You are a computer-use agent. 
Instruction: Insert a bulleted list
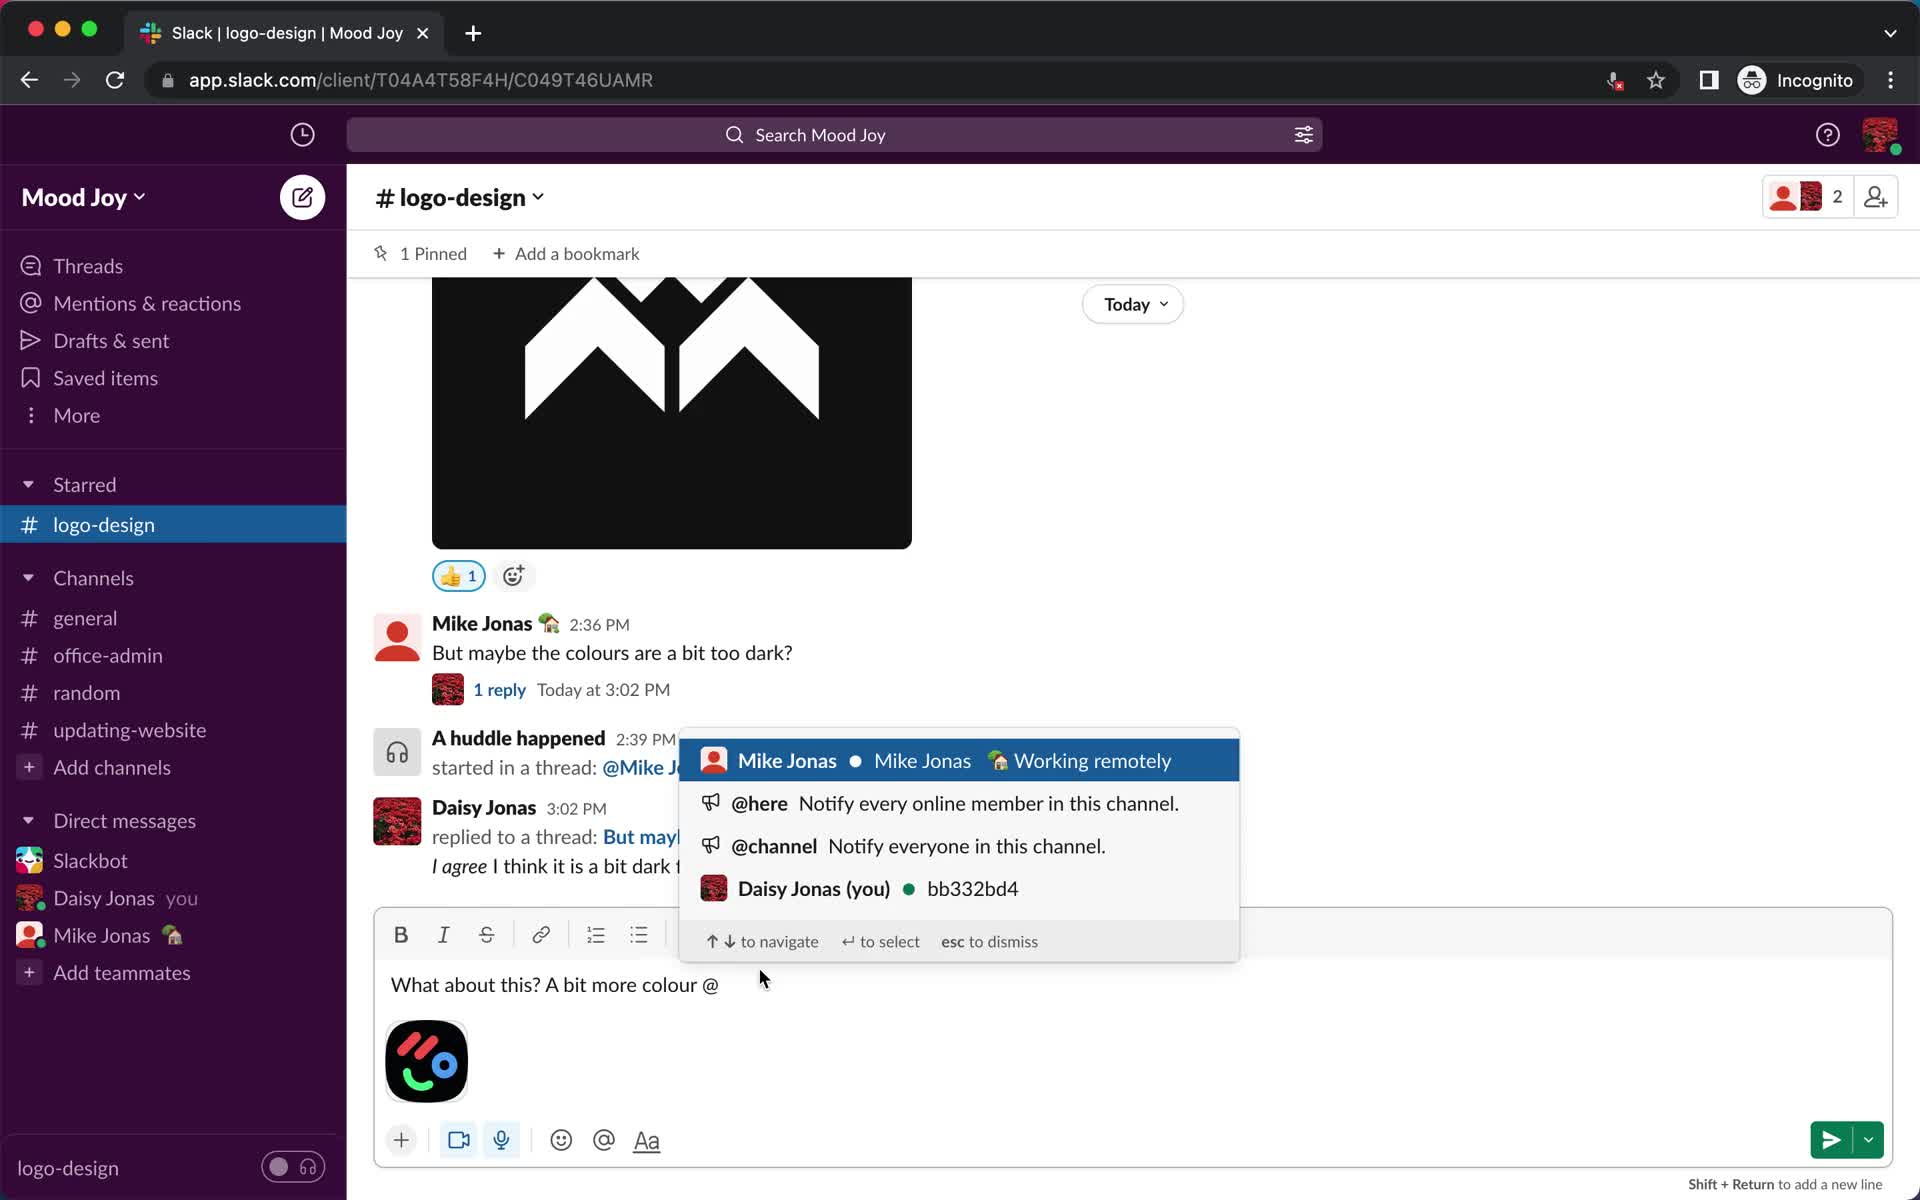(x=639, y=935)
